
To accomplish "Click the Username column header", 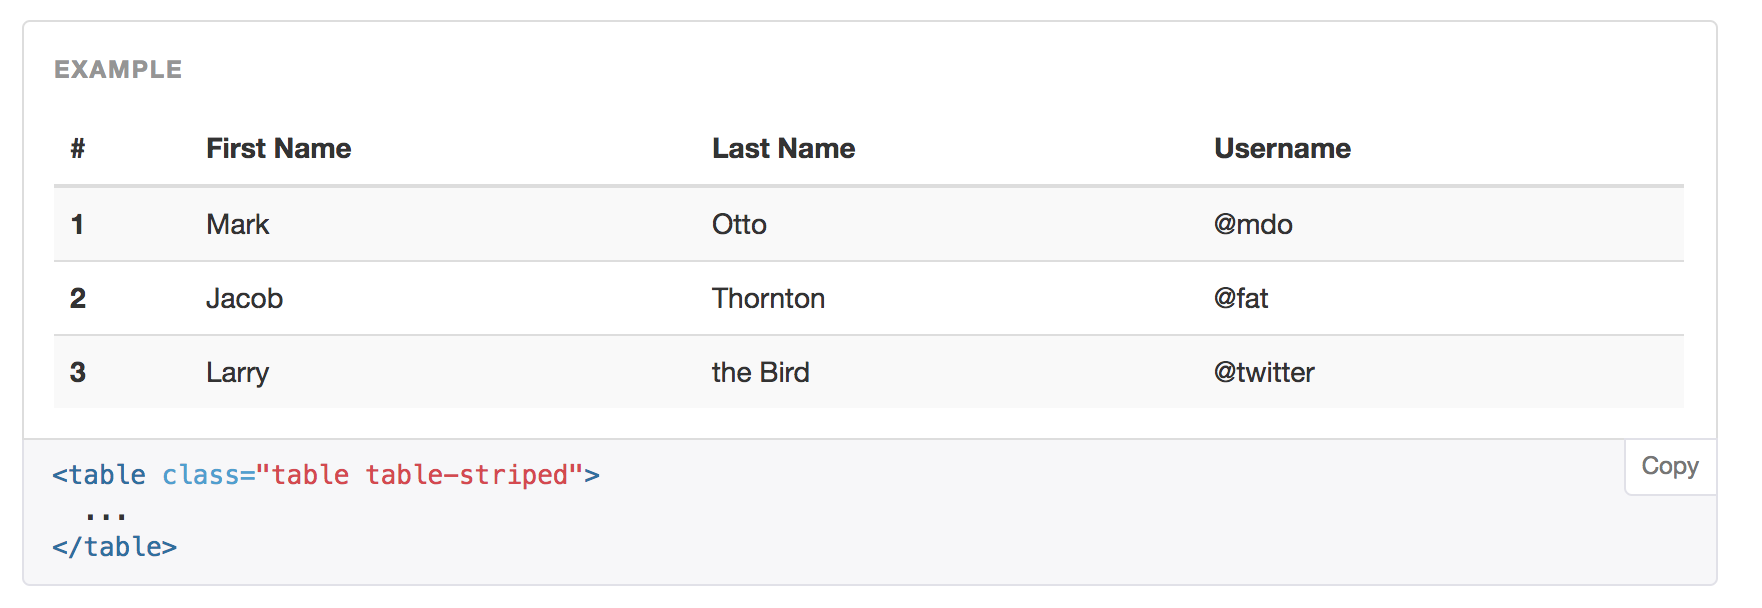I will (x=1282, y=149).
